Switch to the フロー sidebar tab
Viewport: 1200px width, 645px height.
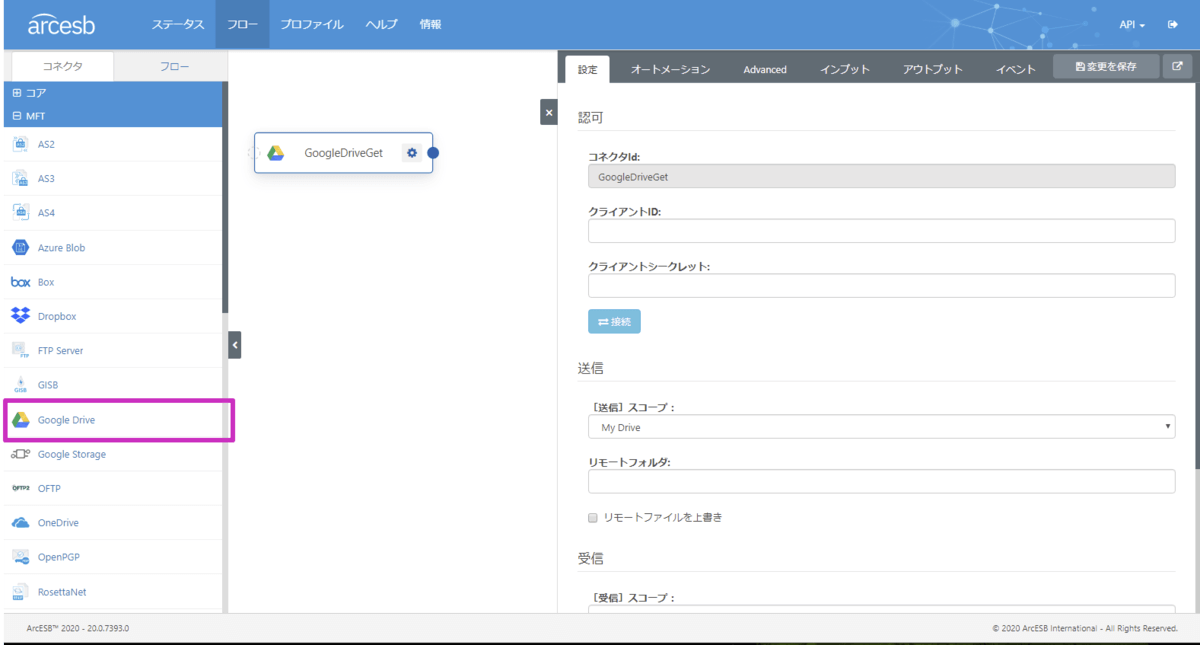point(175,67)
